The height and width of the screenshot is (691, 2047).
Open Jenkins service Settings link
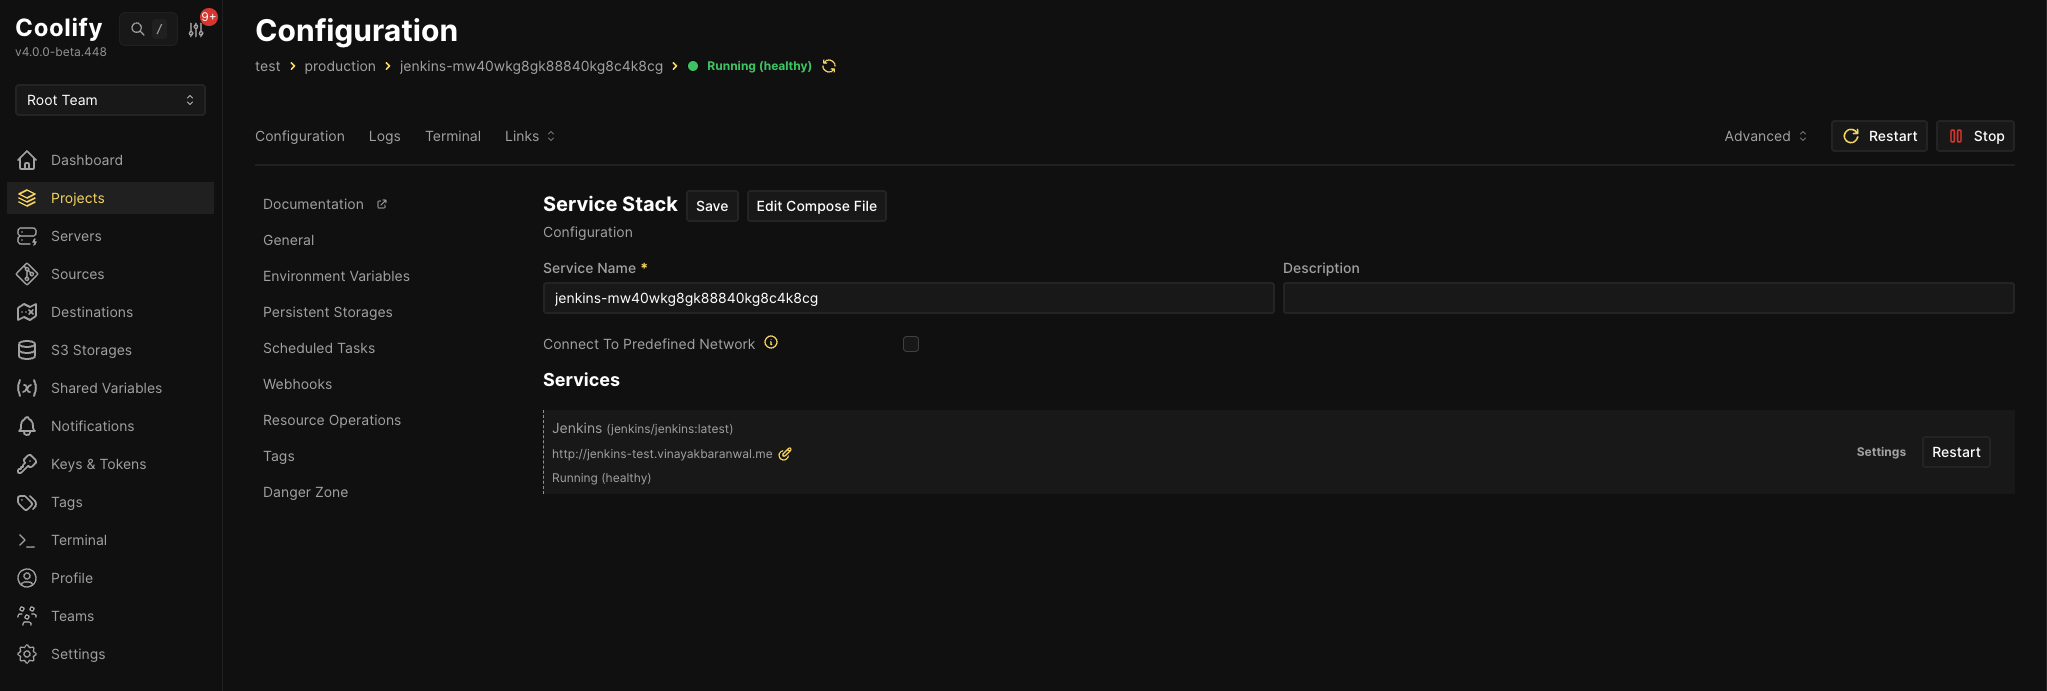pos(1881,452)
